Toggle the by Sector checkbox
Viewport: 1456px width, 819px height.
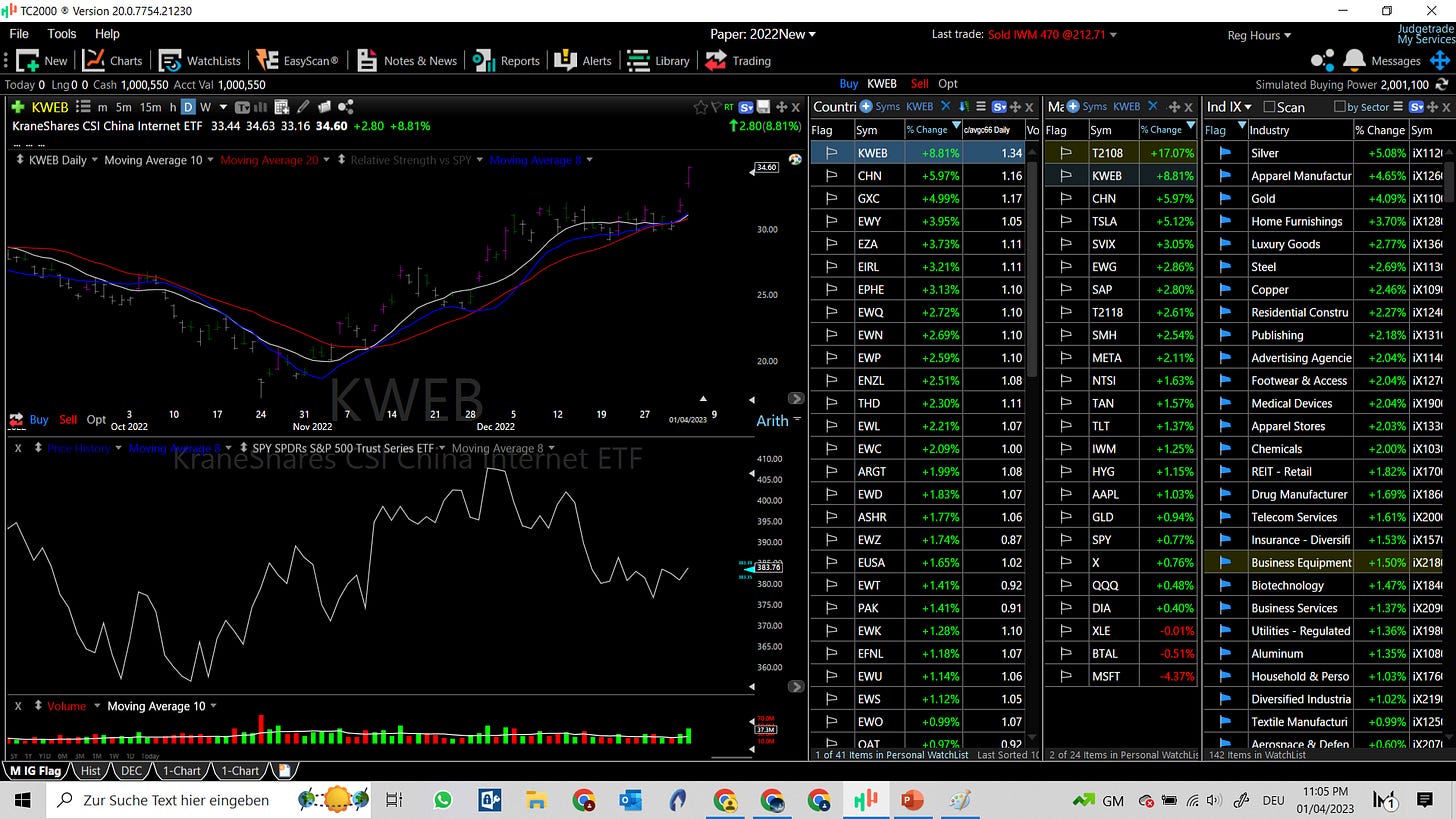1340,107
